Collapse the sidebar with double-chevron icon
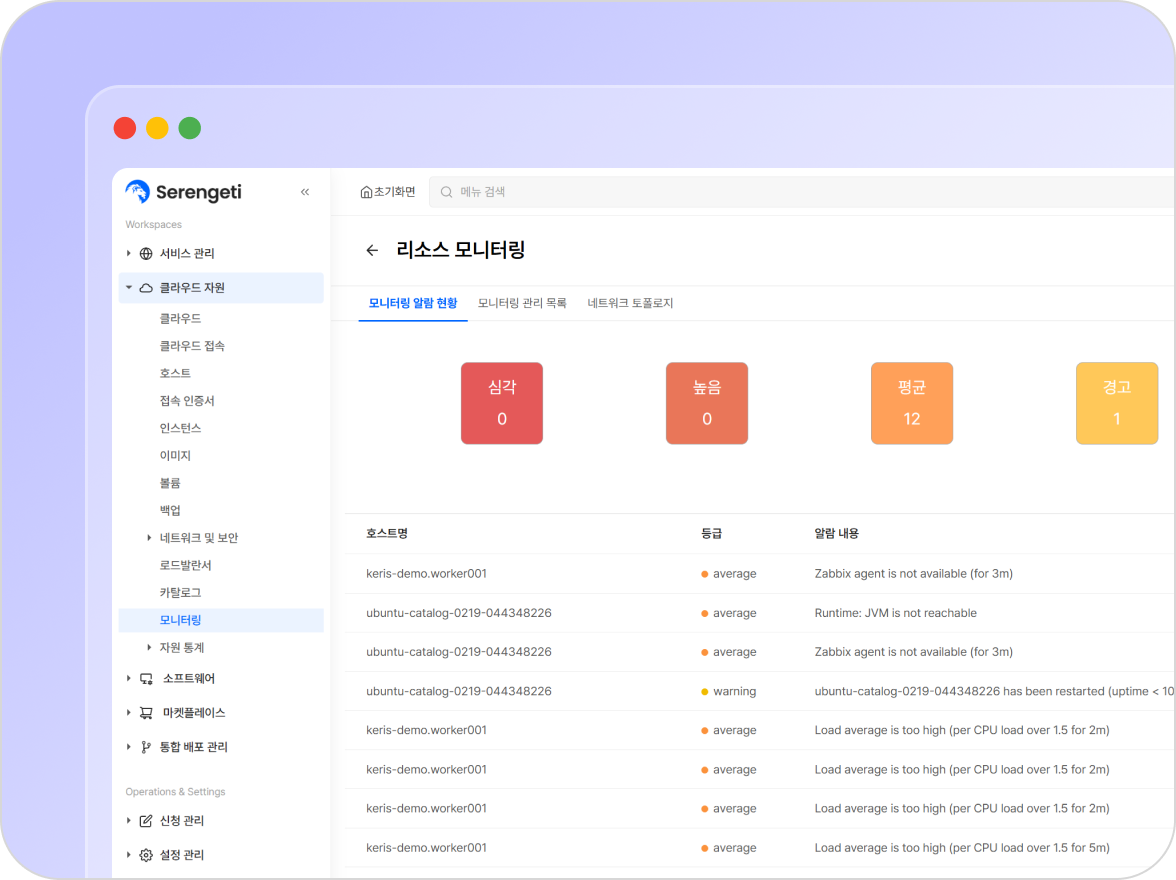1176x880 pixels. pos(305,192)
